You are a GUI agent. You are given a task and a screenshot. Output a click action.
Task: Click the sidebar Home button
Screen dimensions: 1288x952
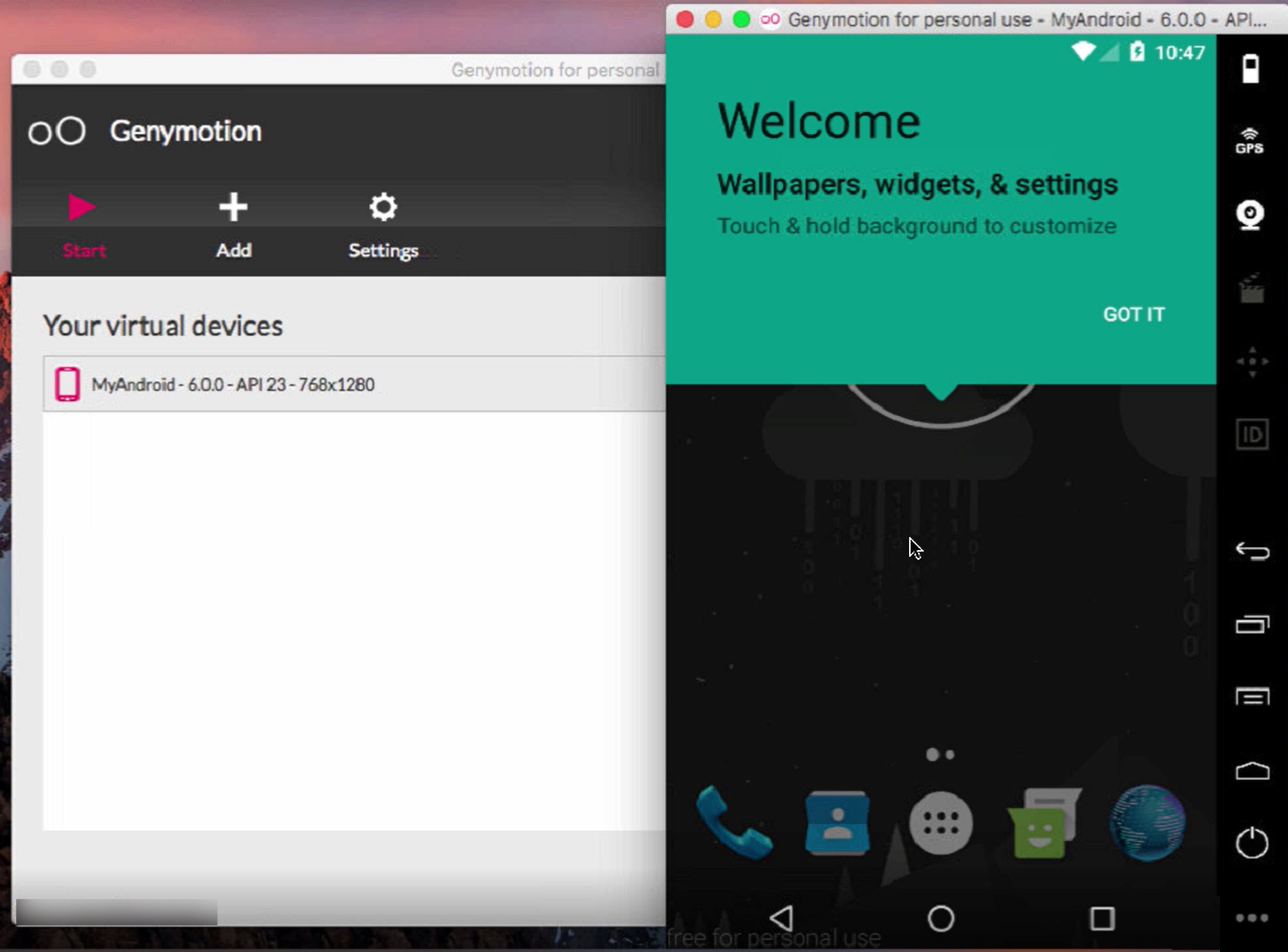tap(1251, 770)
